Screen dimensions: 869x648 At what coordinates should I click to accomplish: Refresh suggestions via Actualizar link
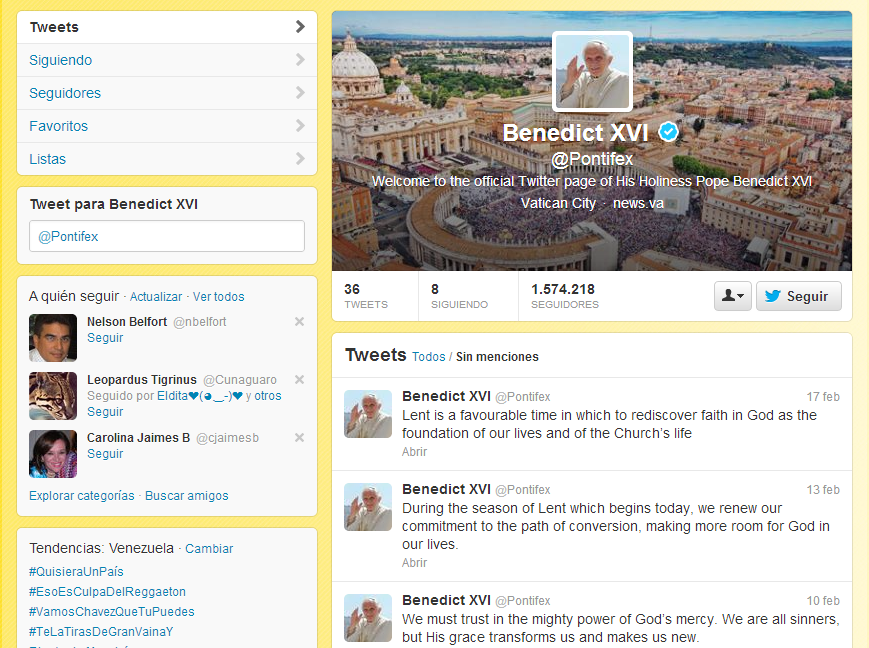point(156,297)
